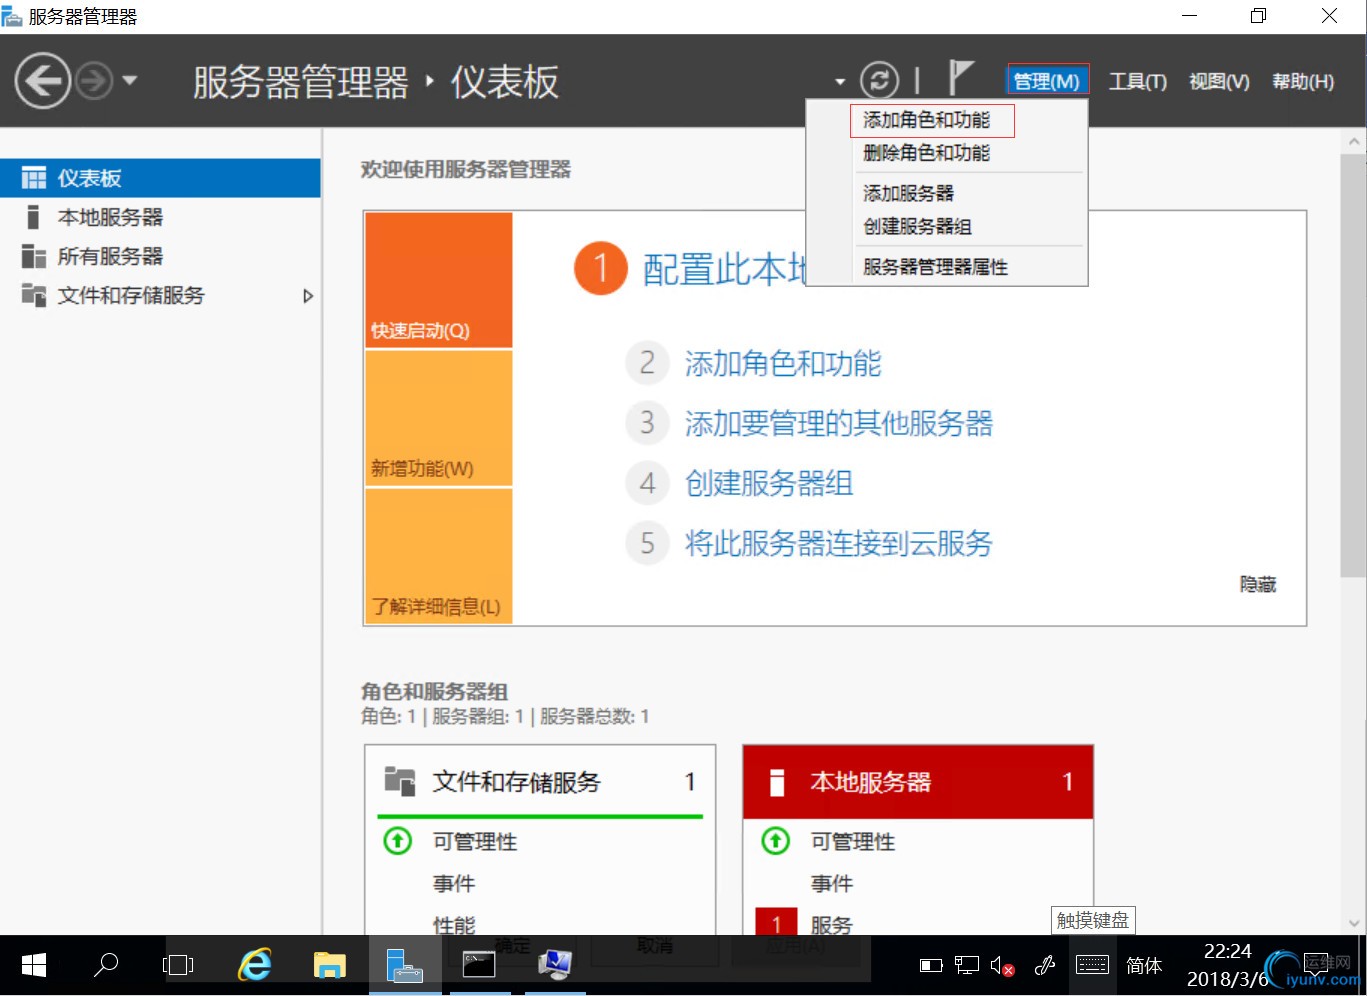Select 文件和存储服务 in the sidebar
The width and height of the screenshot is (1367, 996).
coord(160,295)
